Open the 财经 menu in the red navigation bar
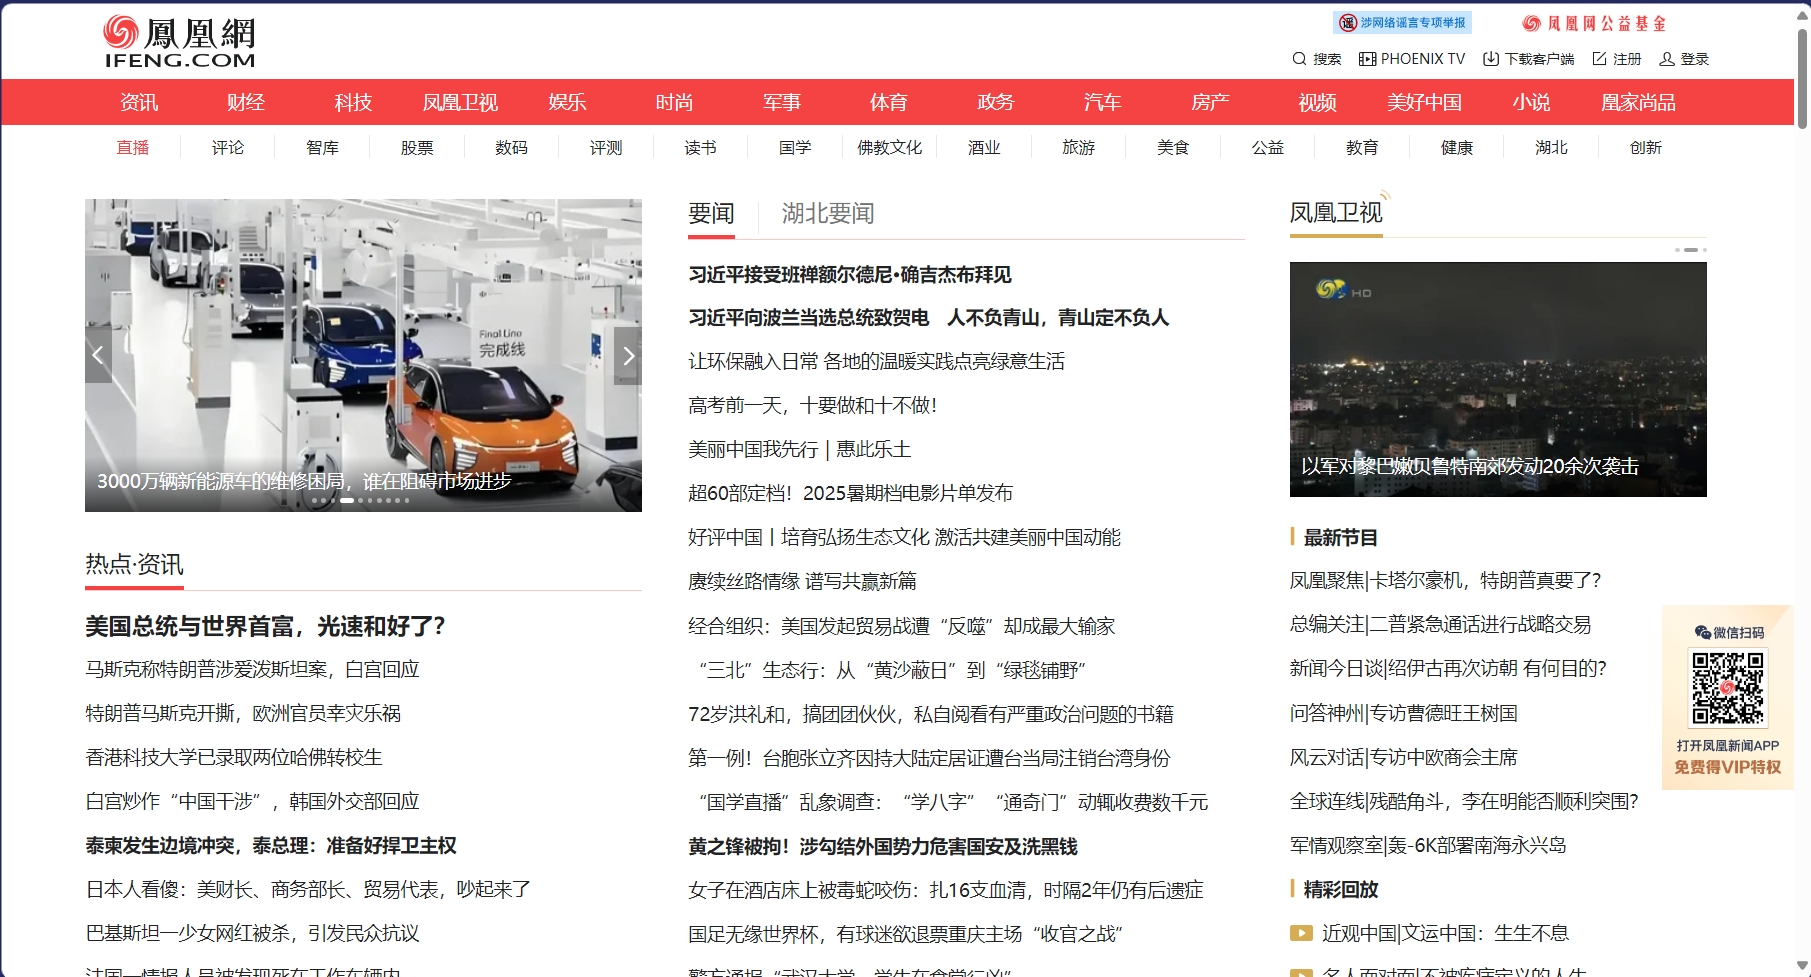 coord(245,102)
